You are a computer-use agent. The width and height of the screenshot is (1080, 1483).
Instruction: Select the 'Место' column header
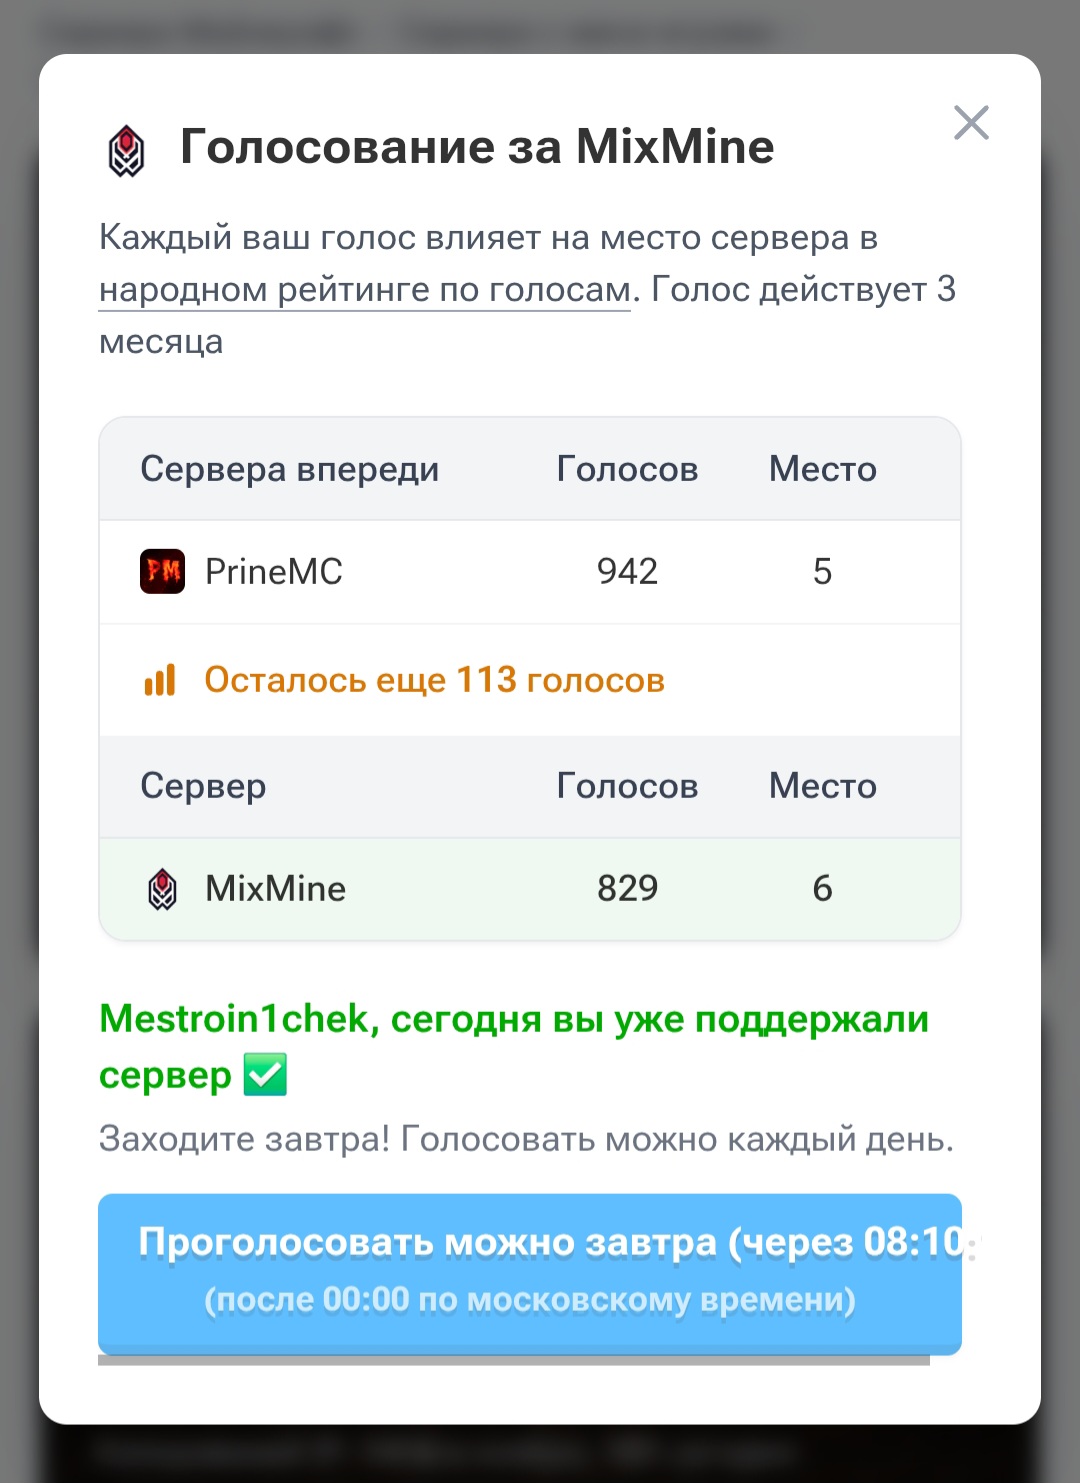pyautogui.click(x=822, y=468)
